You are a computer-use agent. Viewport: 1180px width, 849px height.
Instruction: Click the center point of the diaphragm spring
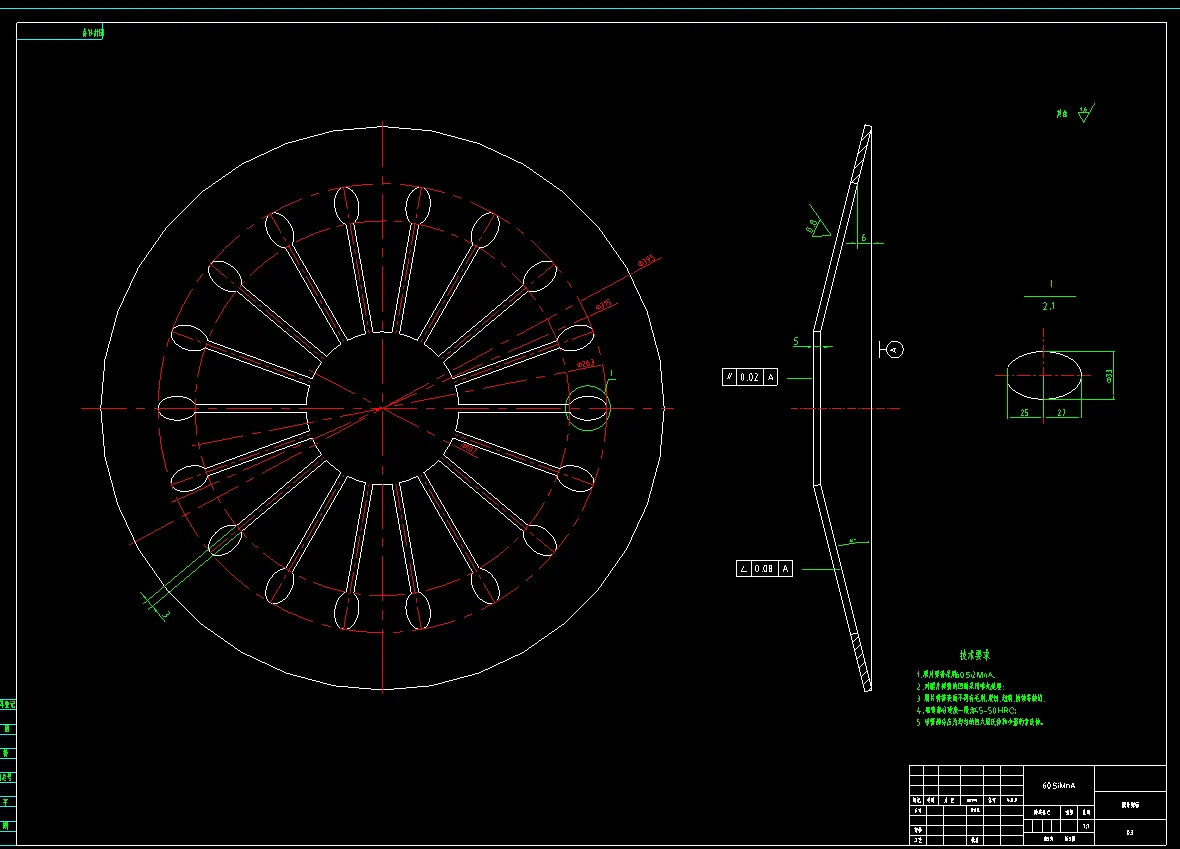381,408
